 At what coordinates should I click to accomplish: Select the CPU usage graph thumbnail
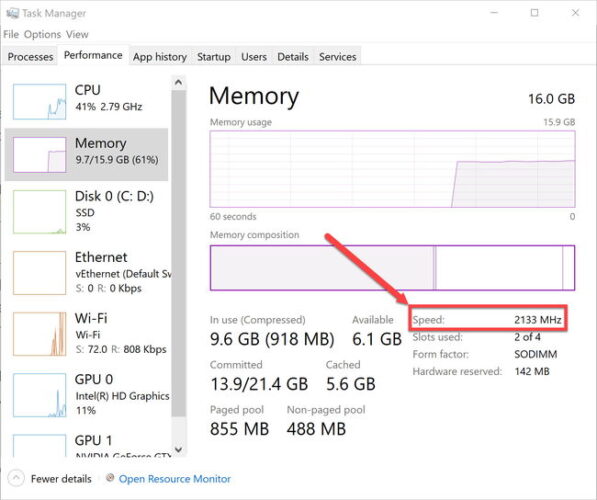[x=39, y=102]
